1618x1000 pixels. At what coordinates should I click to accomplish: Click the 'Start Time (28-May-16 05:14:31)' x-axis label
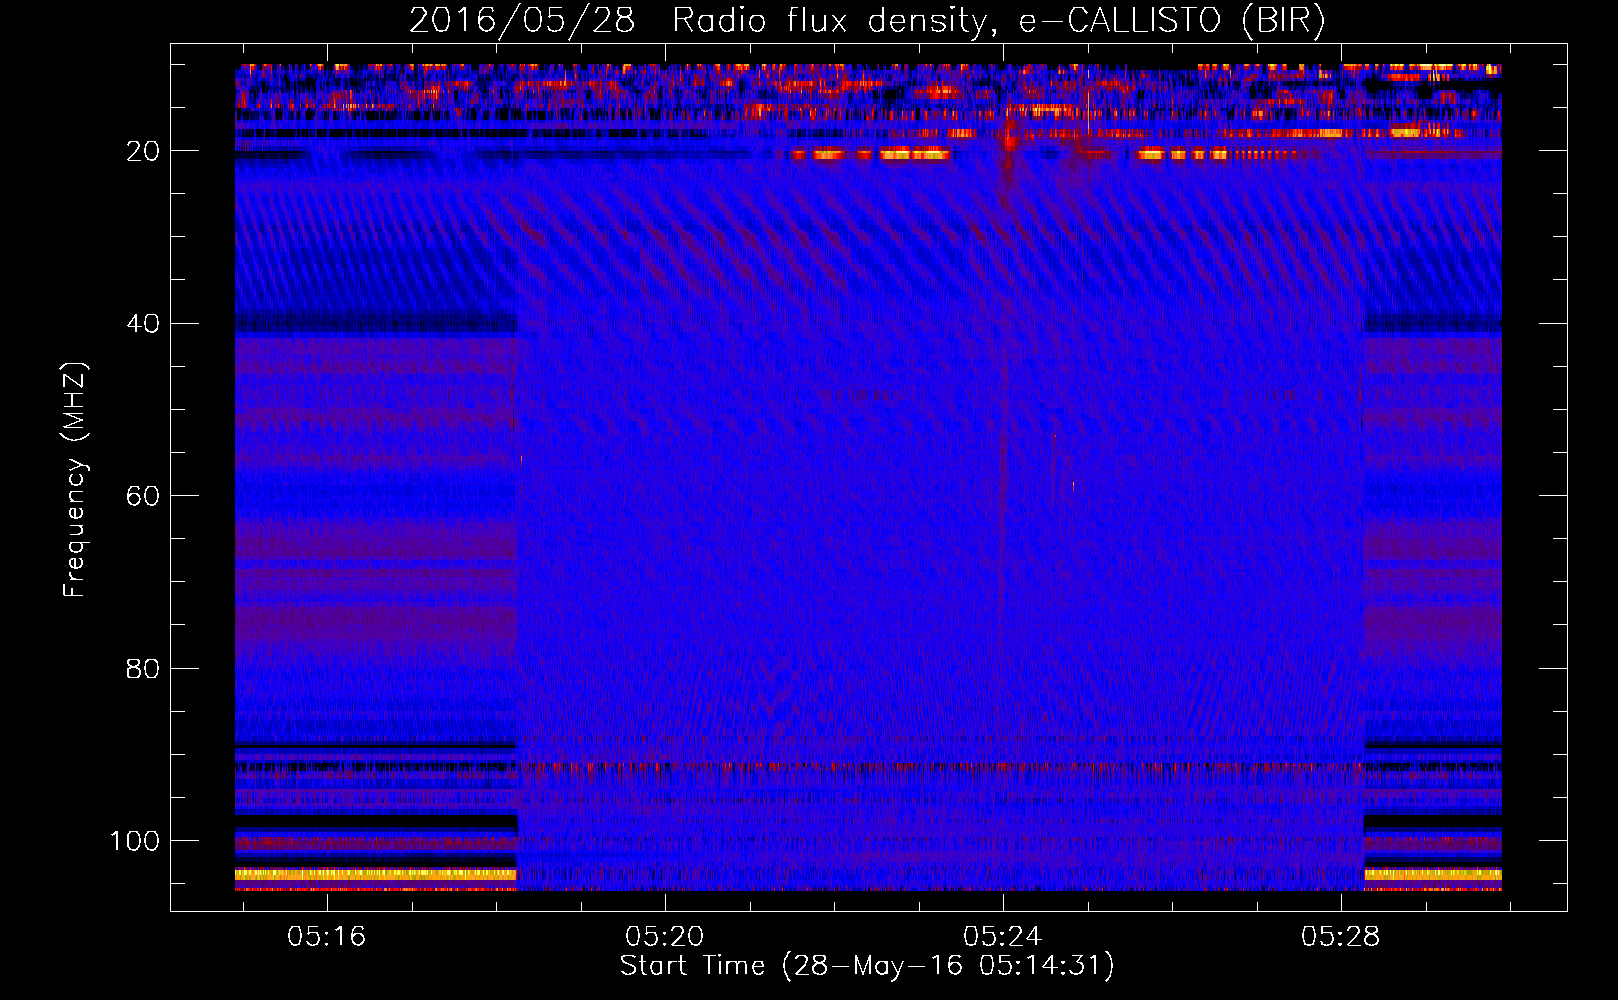click(867, 966)
